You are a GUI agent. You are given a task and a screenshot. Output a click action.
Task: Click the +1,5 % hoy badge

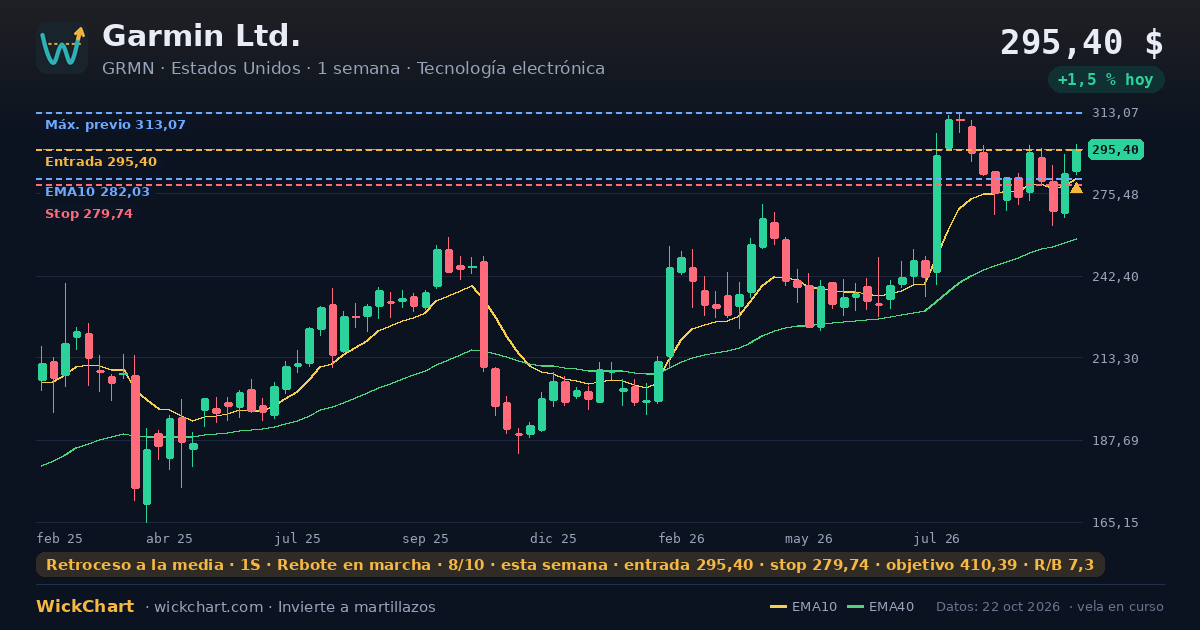tap(1106, 80)
